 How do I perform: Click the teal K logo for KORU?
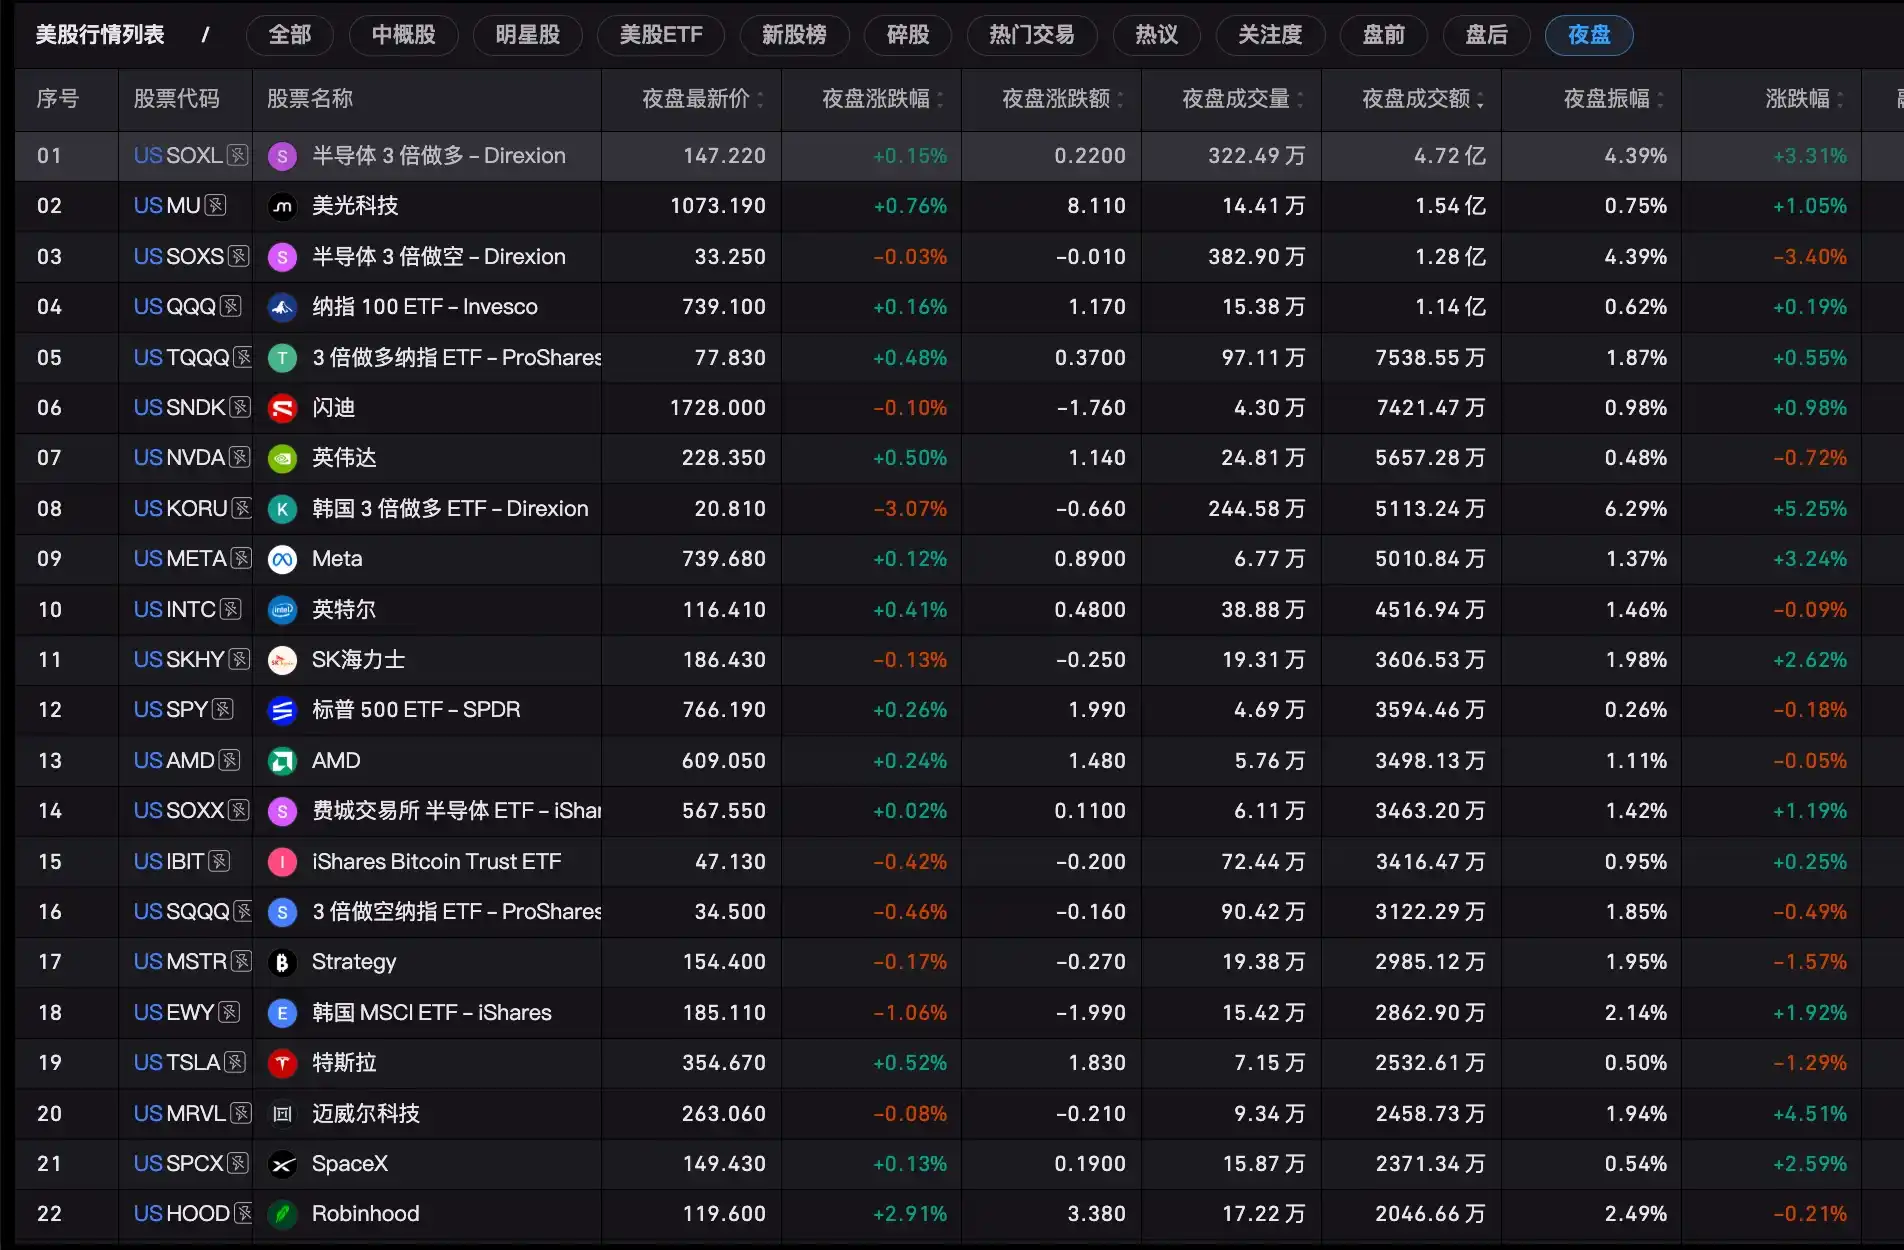283,509
